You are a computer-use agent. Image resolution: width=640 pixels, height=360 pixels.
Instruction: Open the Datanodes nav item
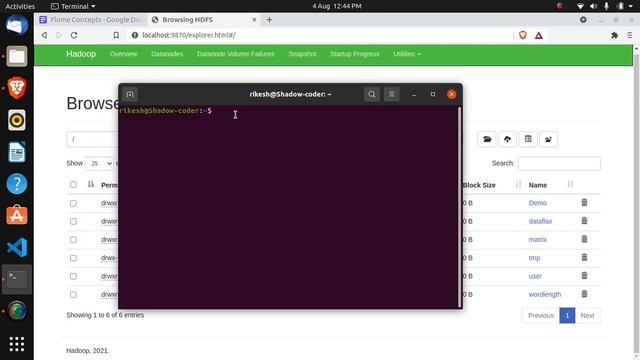167,54
